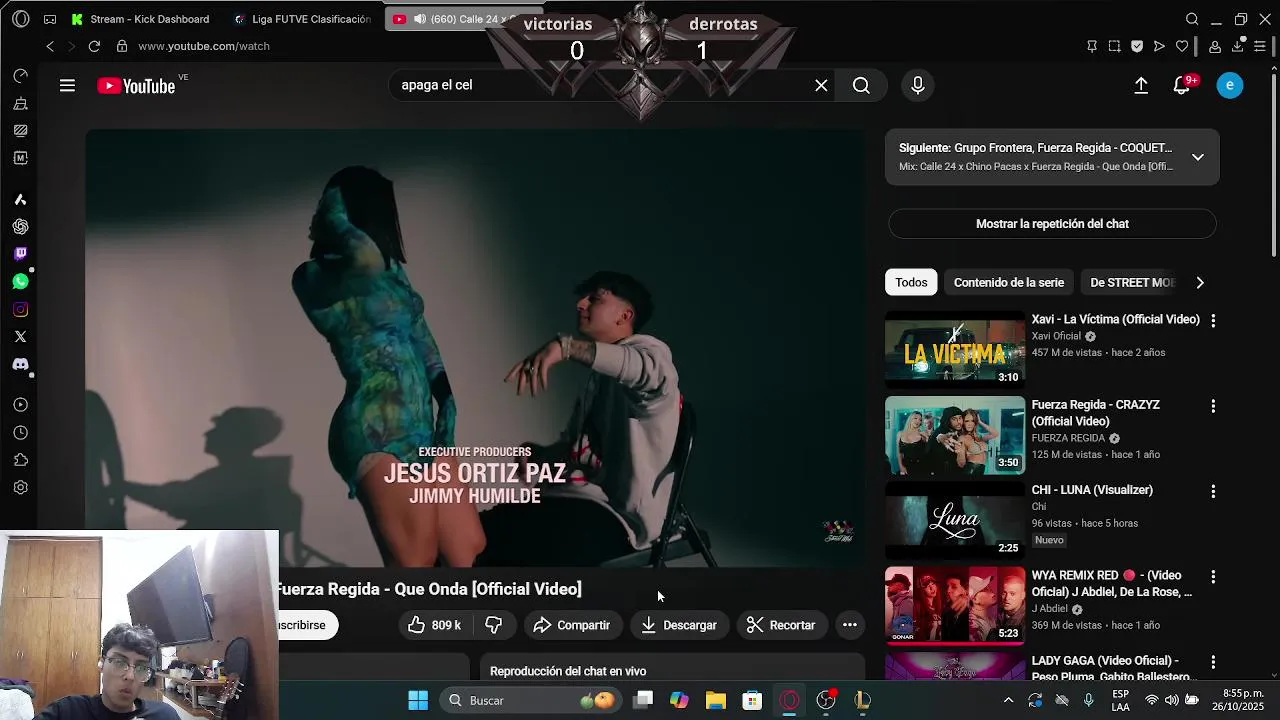This screenshot has height=720, width=1280.
Task: Open YouTube notifications bell
Action: click(x=1182, y=86)
